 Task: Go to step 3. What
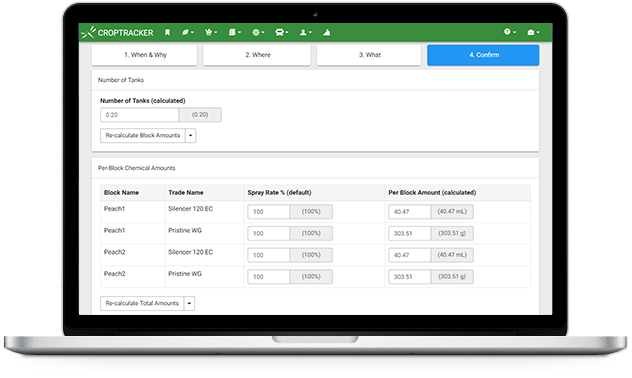[x=369, y=55]
